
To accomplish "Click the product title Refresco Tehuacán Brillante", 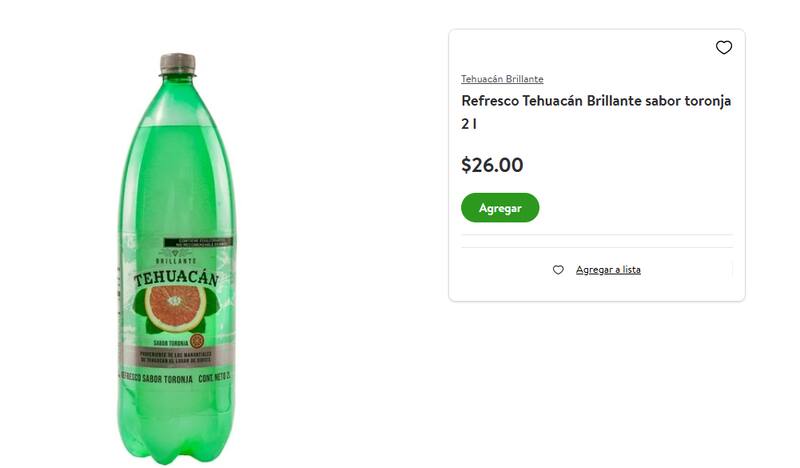I will pos(596,101).
